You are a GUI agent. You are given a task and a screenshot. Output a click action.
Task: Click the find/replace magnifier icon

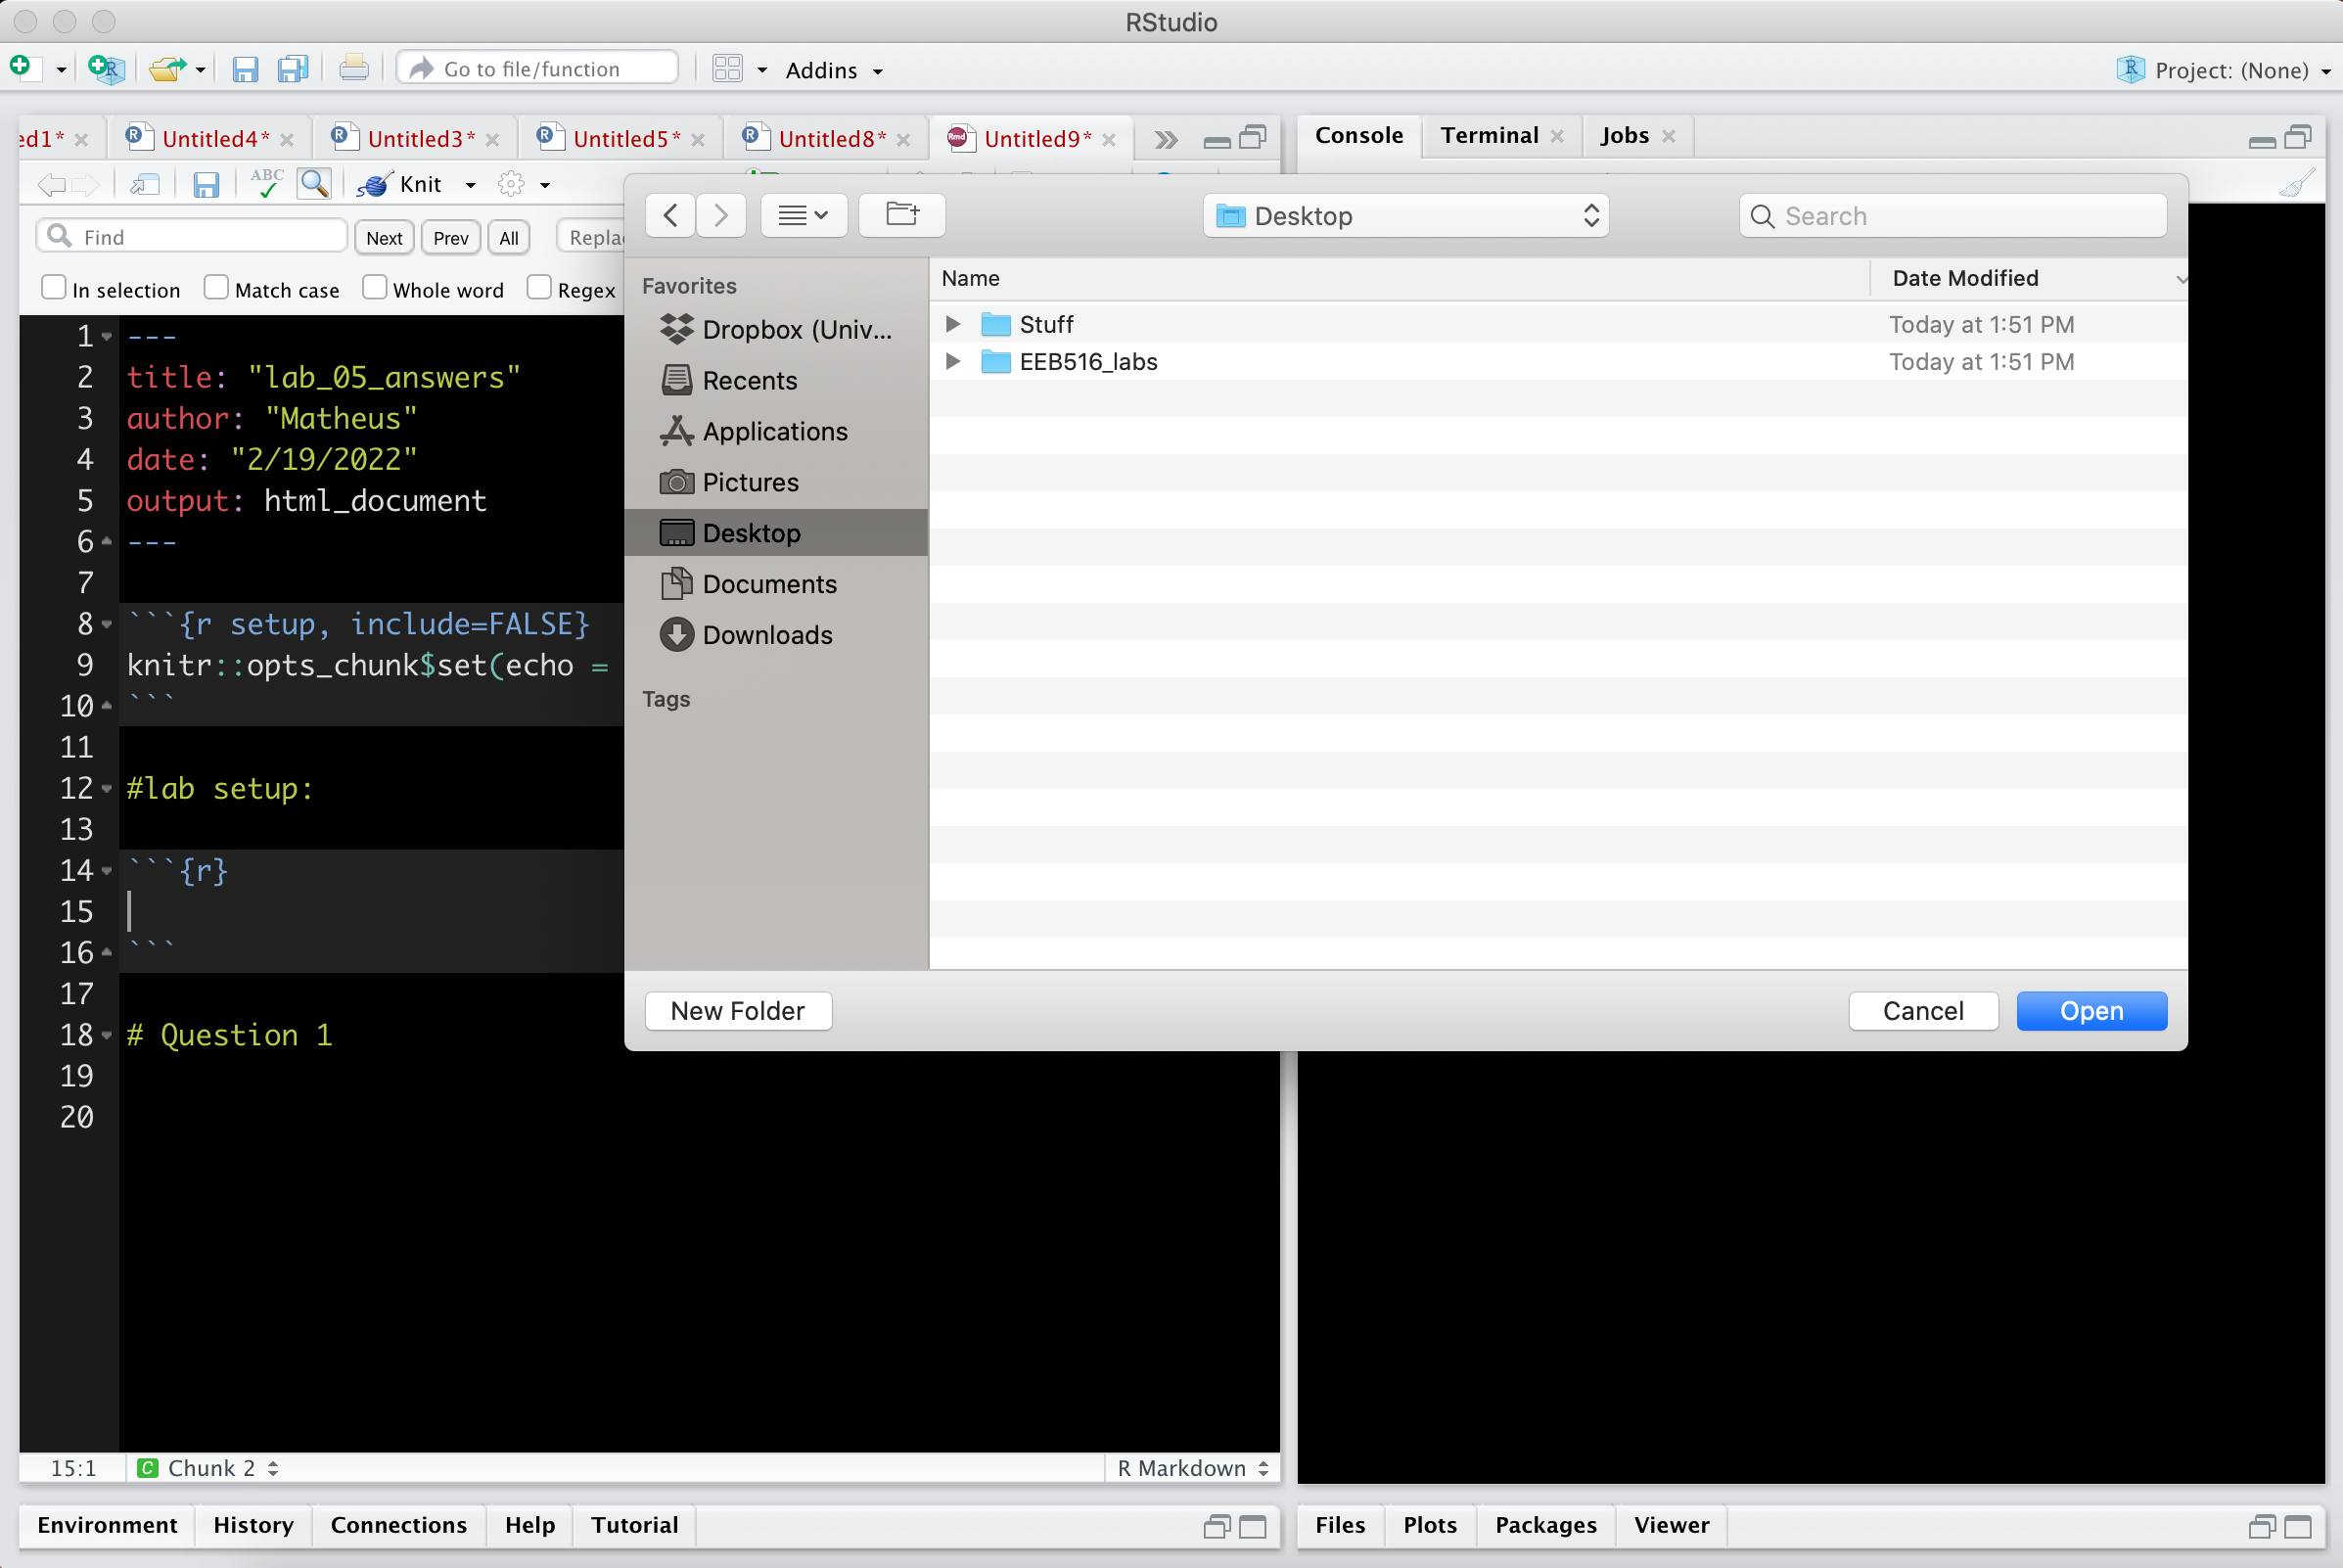[x=315, y=184]
